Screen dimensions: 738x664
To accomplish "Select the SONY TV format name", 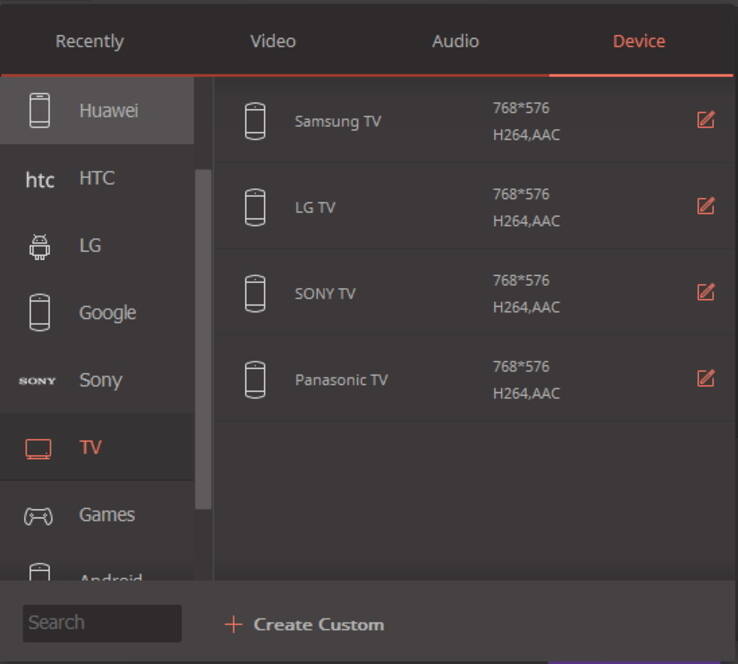I will pyautogui.click(x=325, y=294).
